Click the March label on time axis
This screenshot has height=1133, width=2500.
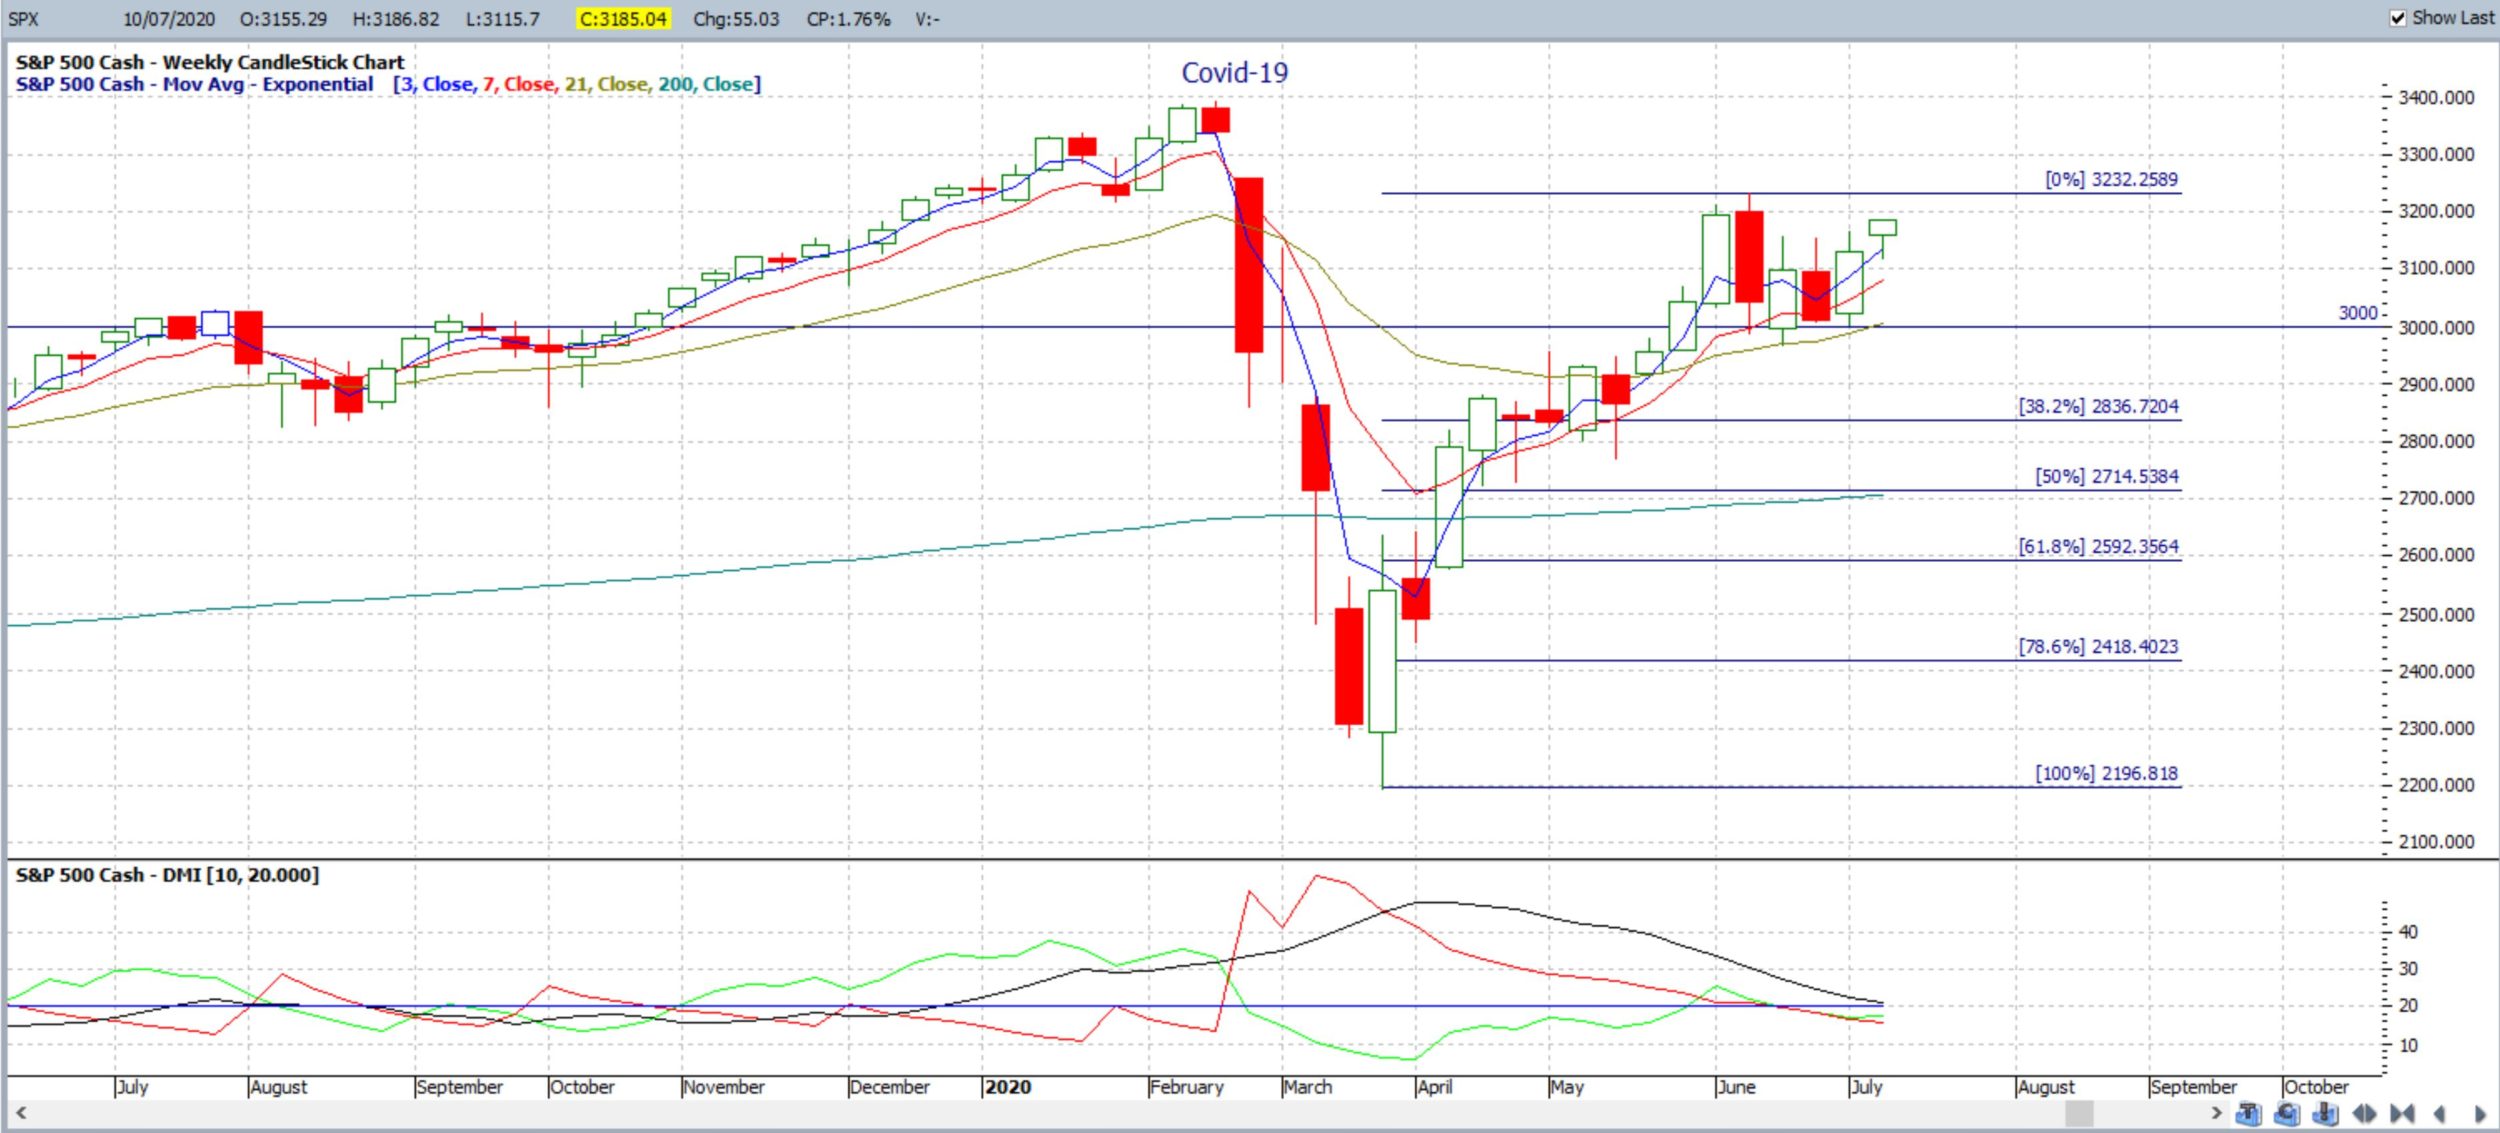[1308, 1087]
